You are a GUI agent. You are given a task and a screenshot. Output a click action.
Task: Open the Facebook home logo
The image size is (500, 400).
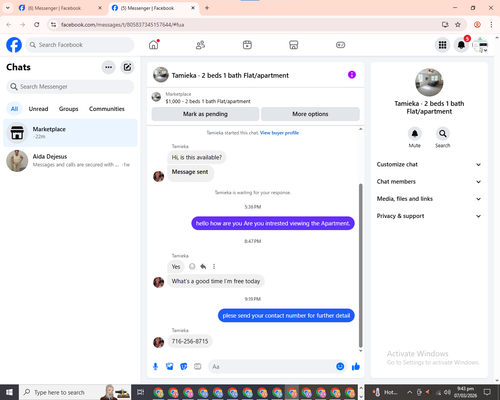click(x=14, y=45)
